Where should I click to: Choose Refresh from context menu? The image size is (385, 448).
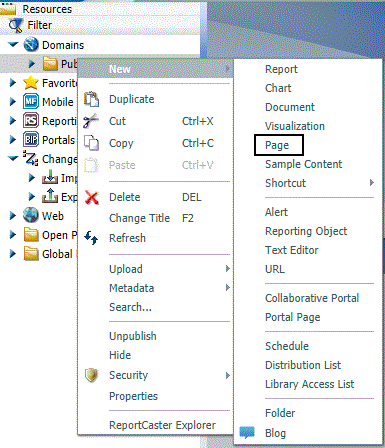coord(127,238)
